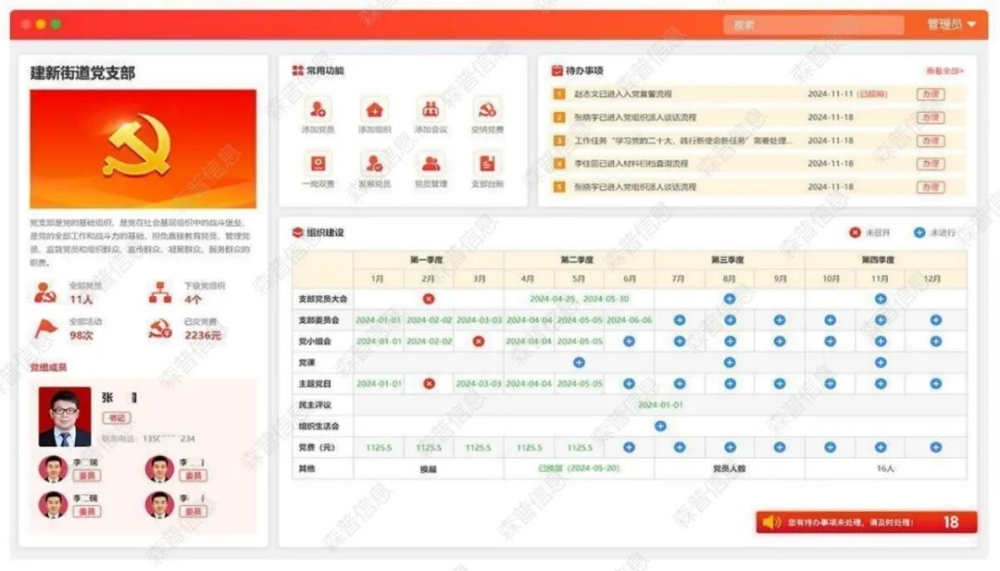This screenshot has height=571, width=1000.
Task: Open the 支部台账 icon
Action: (x=487, y=163)
